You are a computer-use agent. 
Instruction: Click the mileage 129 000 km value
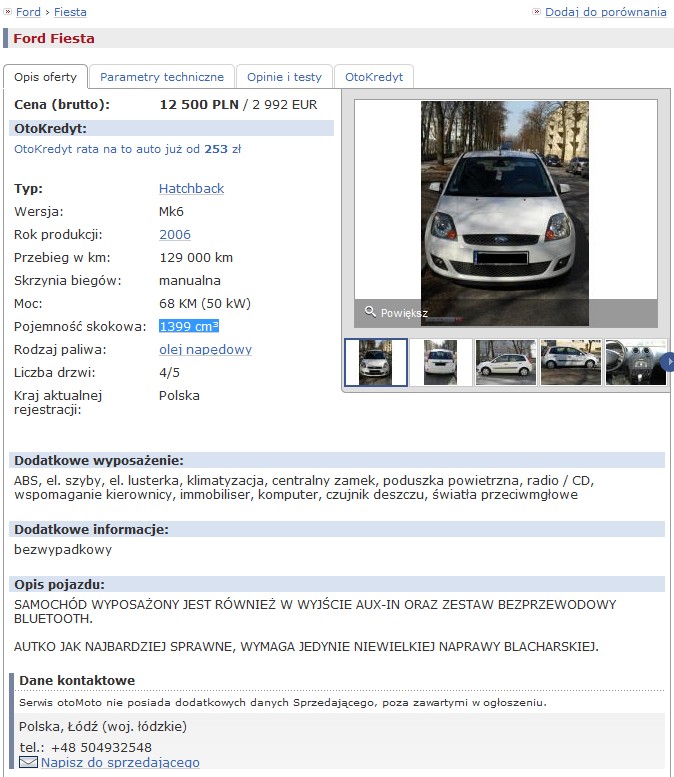[196, 258]
